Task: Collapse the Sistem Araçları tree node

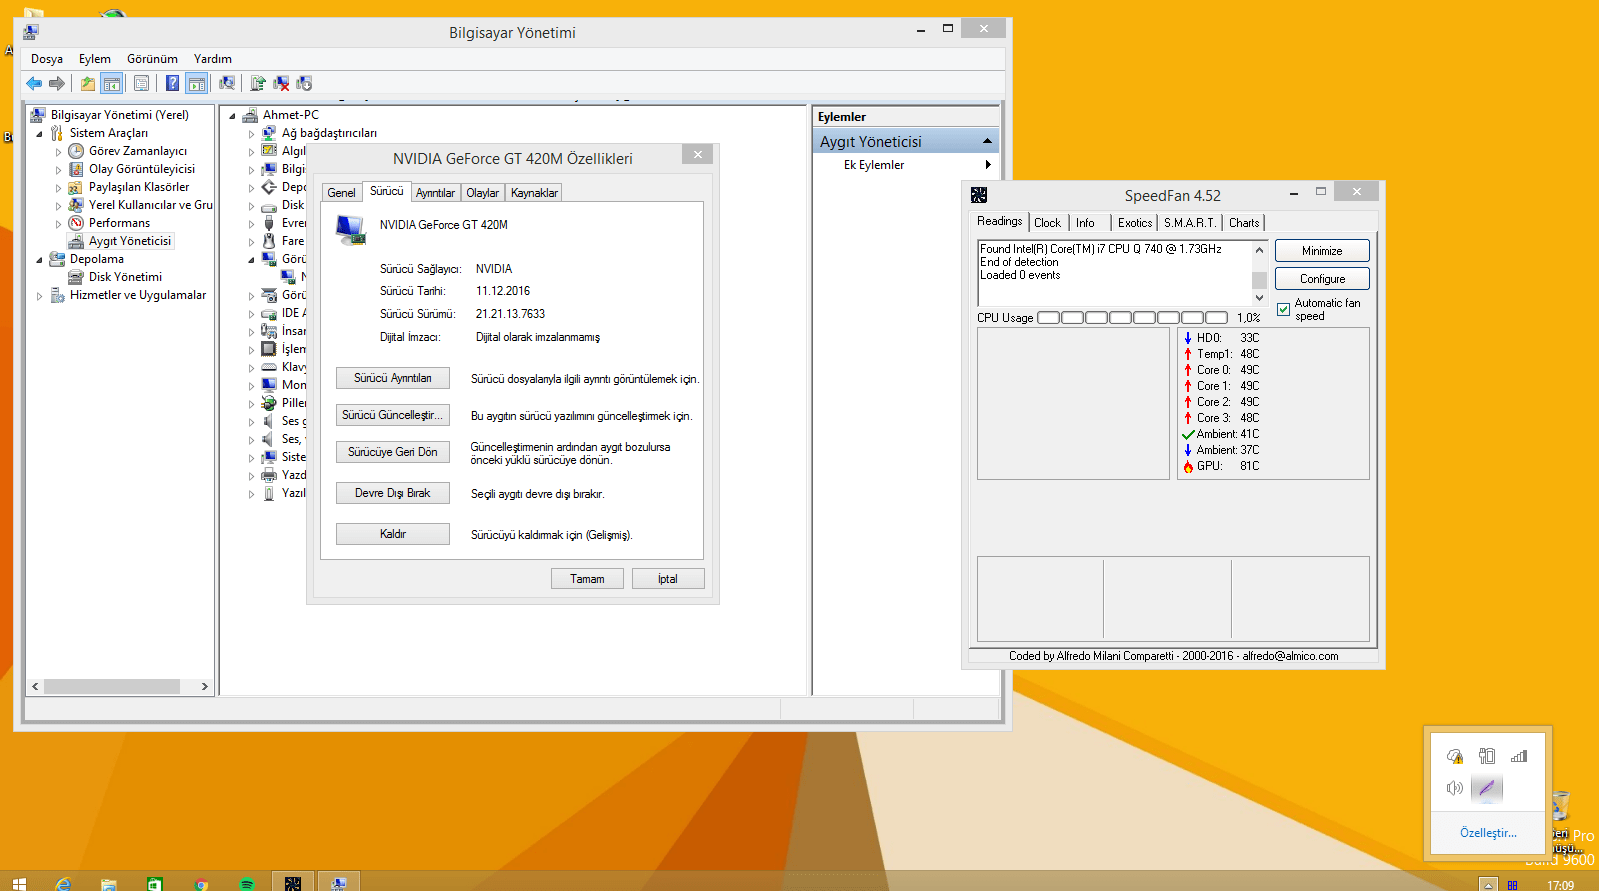Action: point(40,134)
